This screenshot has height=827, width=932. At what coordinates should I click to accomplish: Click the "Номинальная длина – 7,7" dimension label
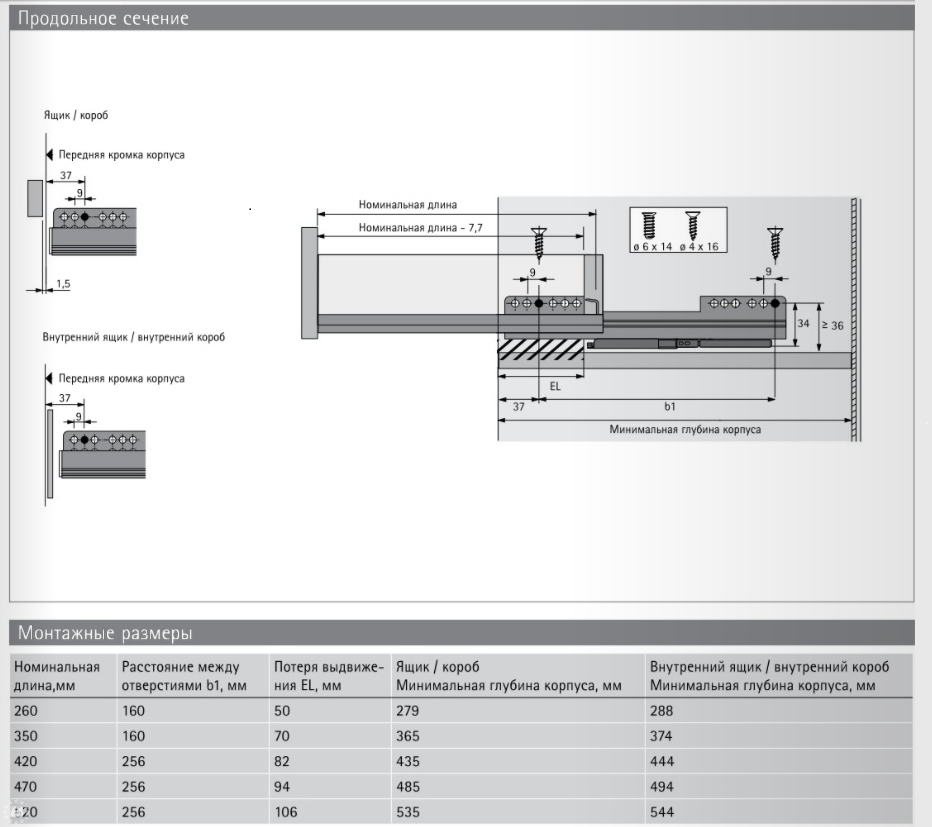click(x=420, y=228)
